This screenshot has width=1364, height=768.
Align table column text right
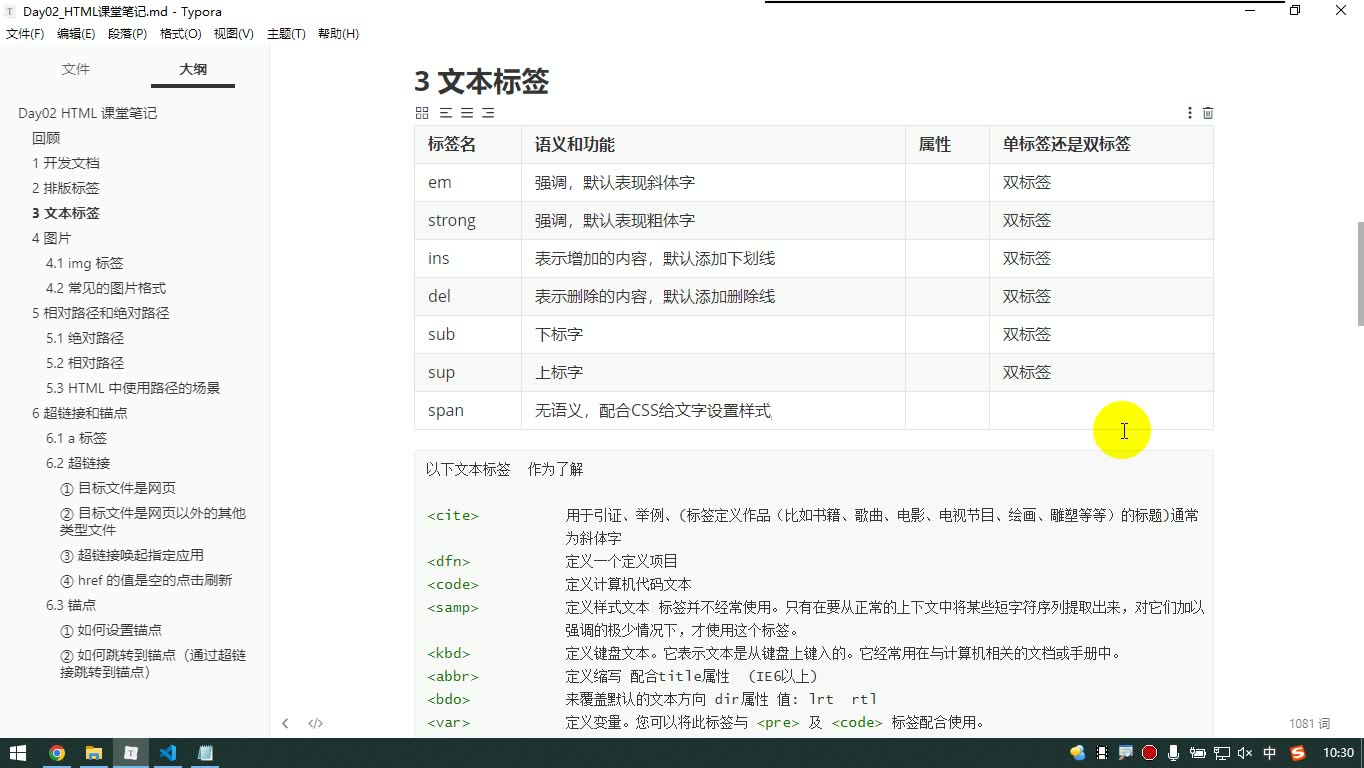[x=488, y=113]
